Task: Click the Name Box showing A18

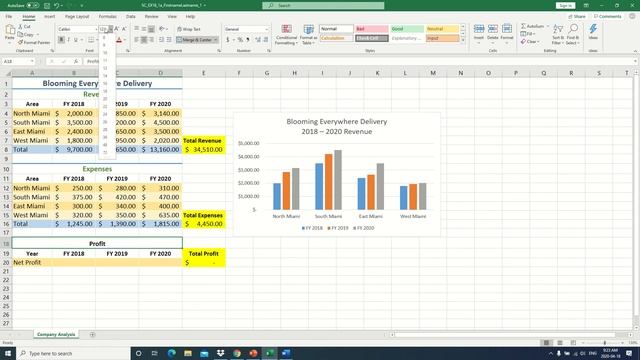Action: (19, 61)
